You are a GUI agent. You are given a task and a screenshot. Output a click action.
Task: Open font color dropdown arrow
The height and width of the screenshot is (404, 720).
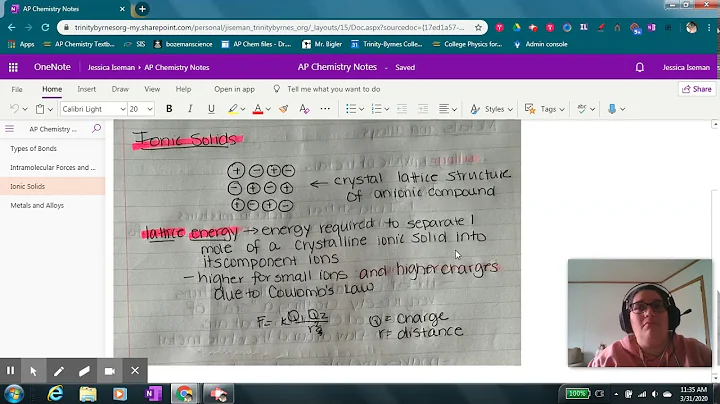coord(268,109)
